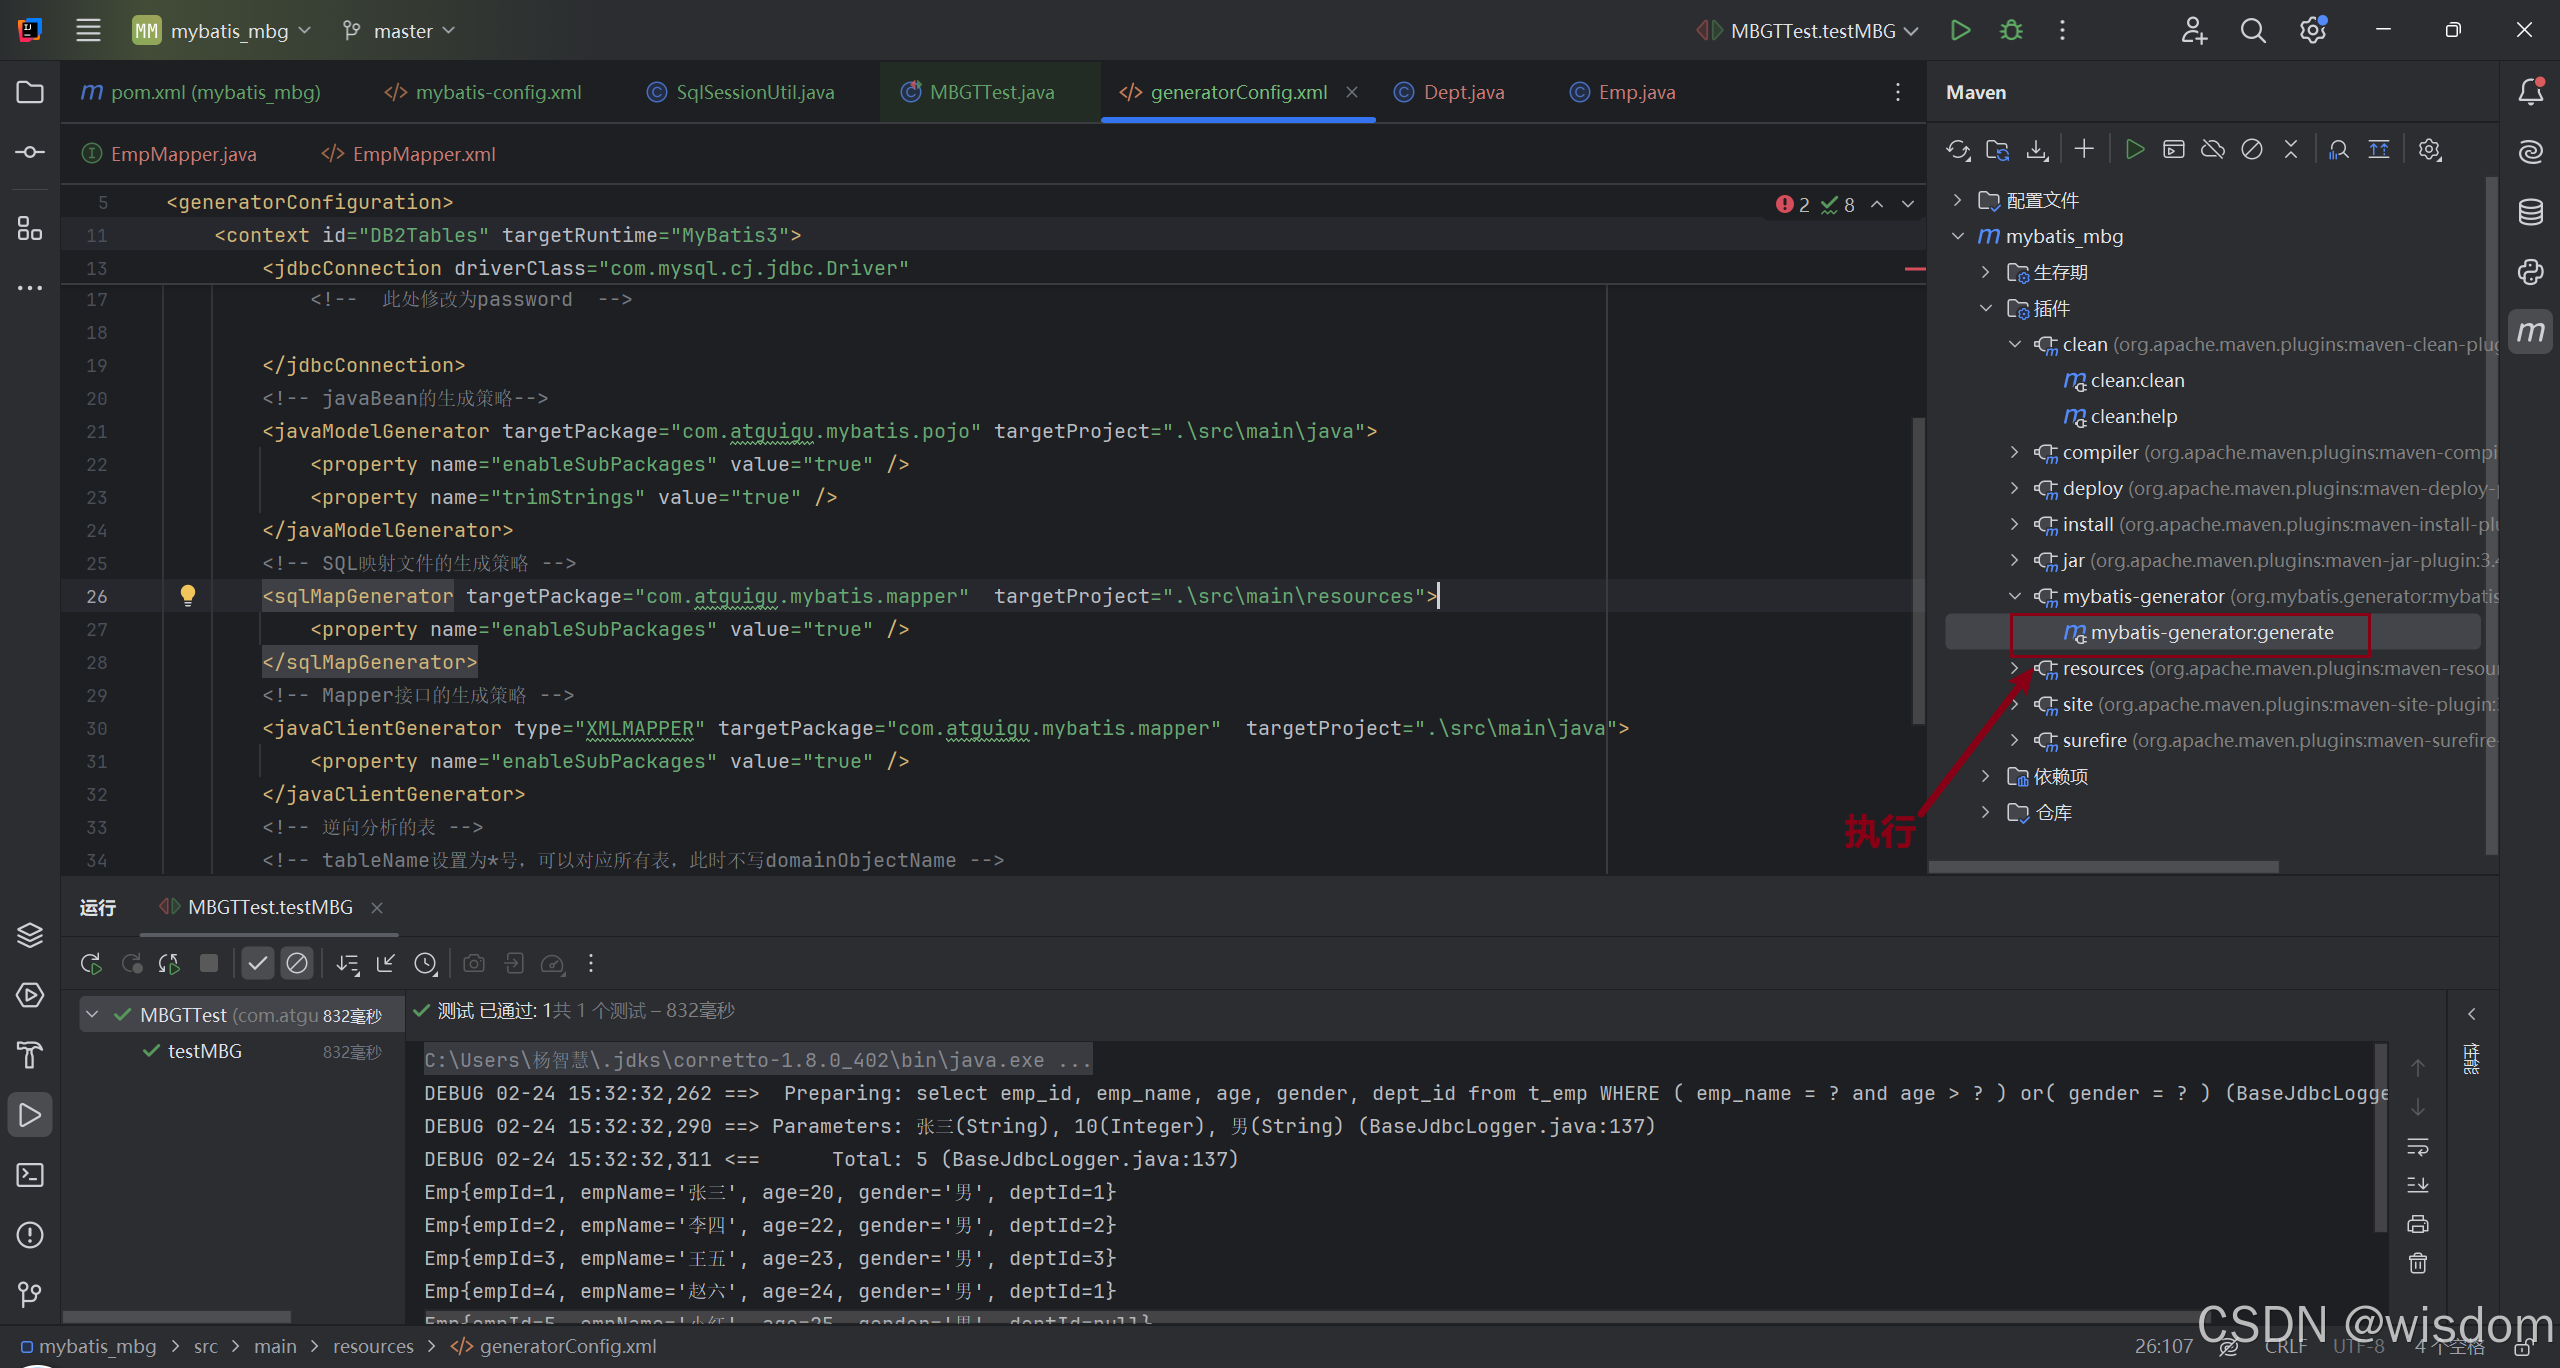This screenshot has width=2560, height=1368.
Task: Open Search Everywhere magnifier
Action: (2253, 31)
